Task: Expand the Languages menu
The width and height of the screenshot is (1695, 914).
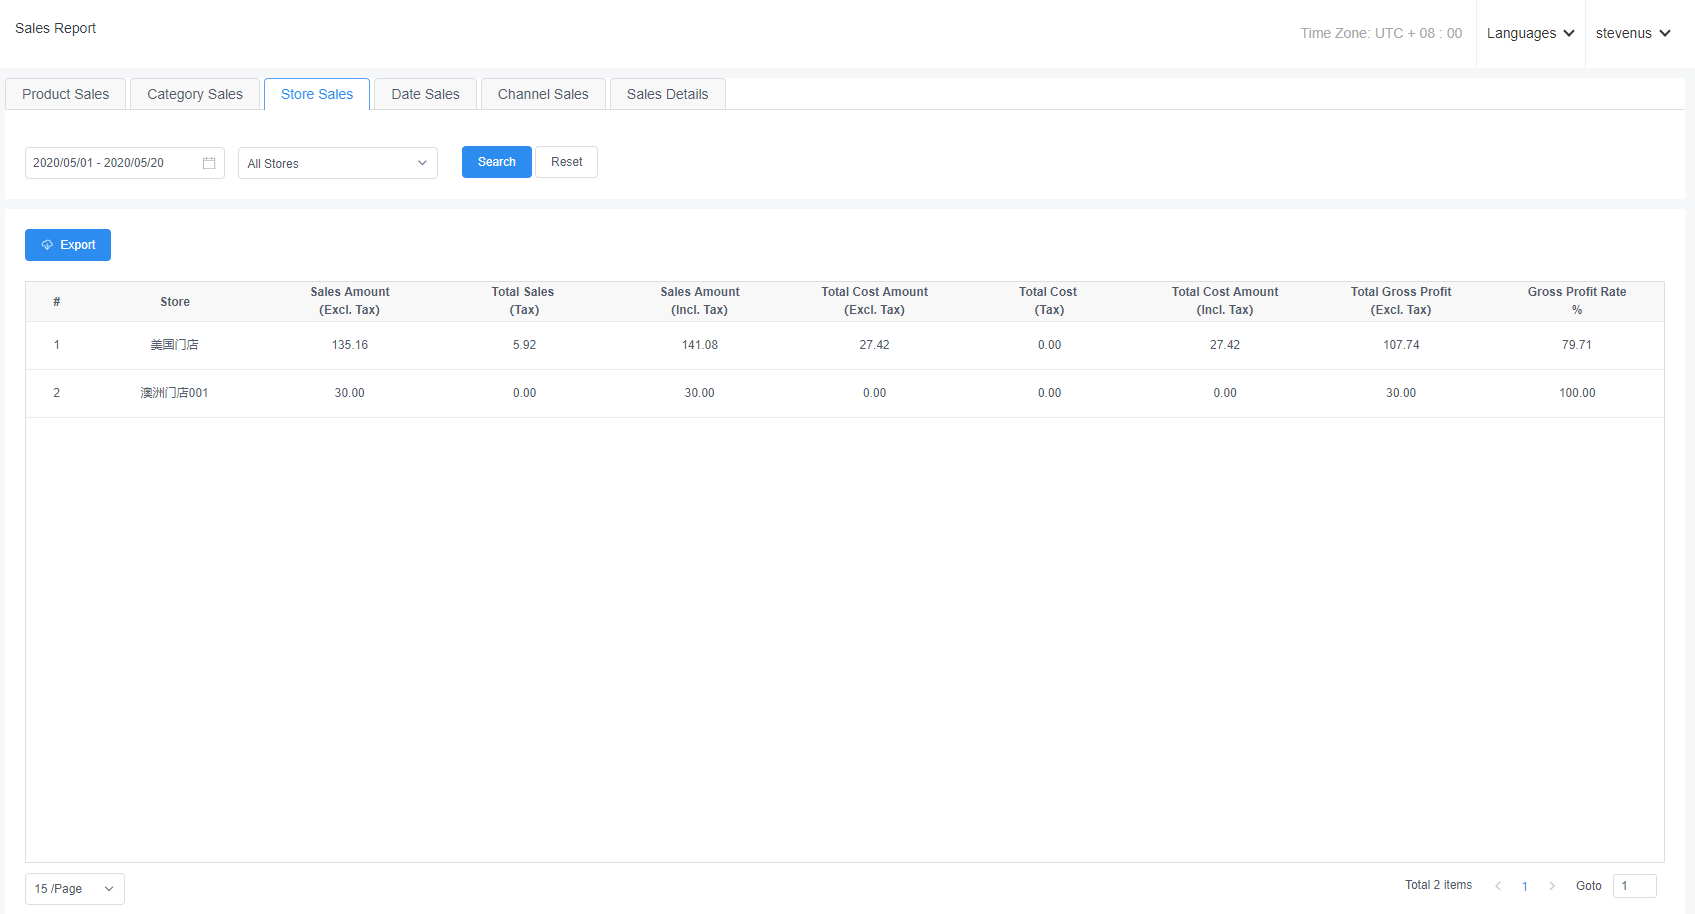Action: [1530, 33]
